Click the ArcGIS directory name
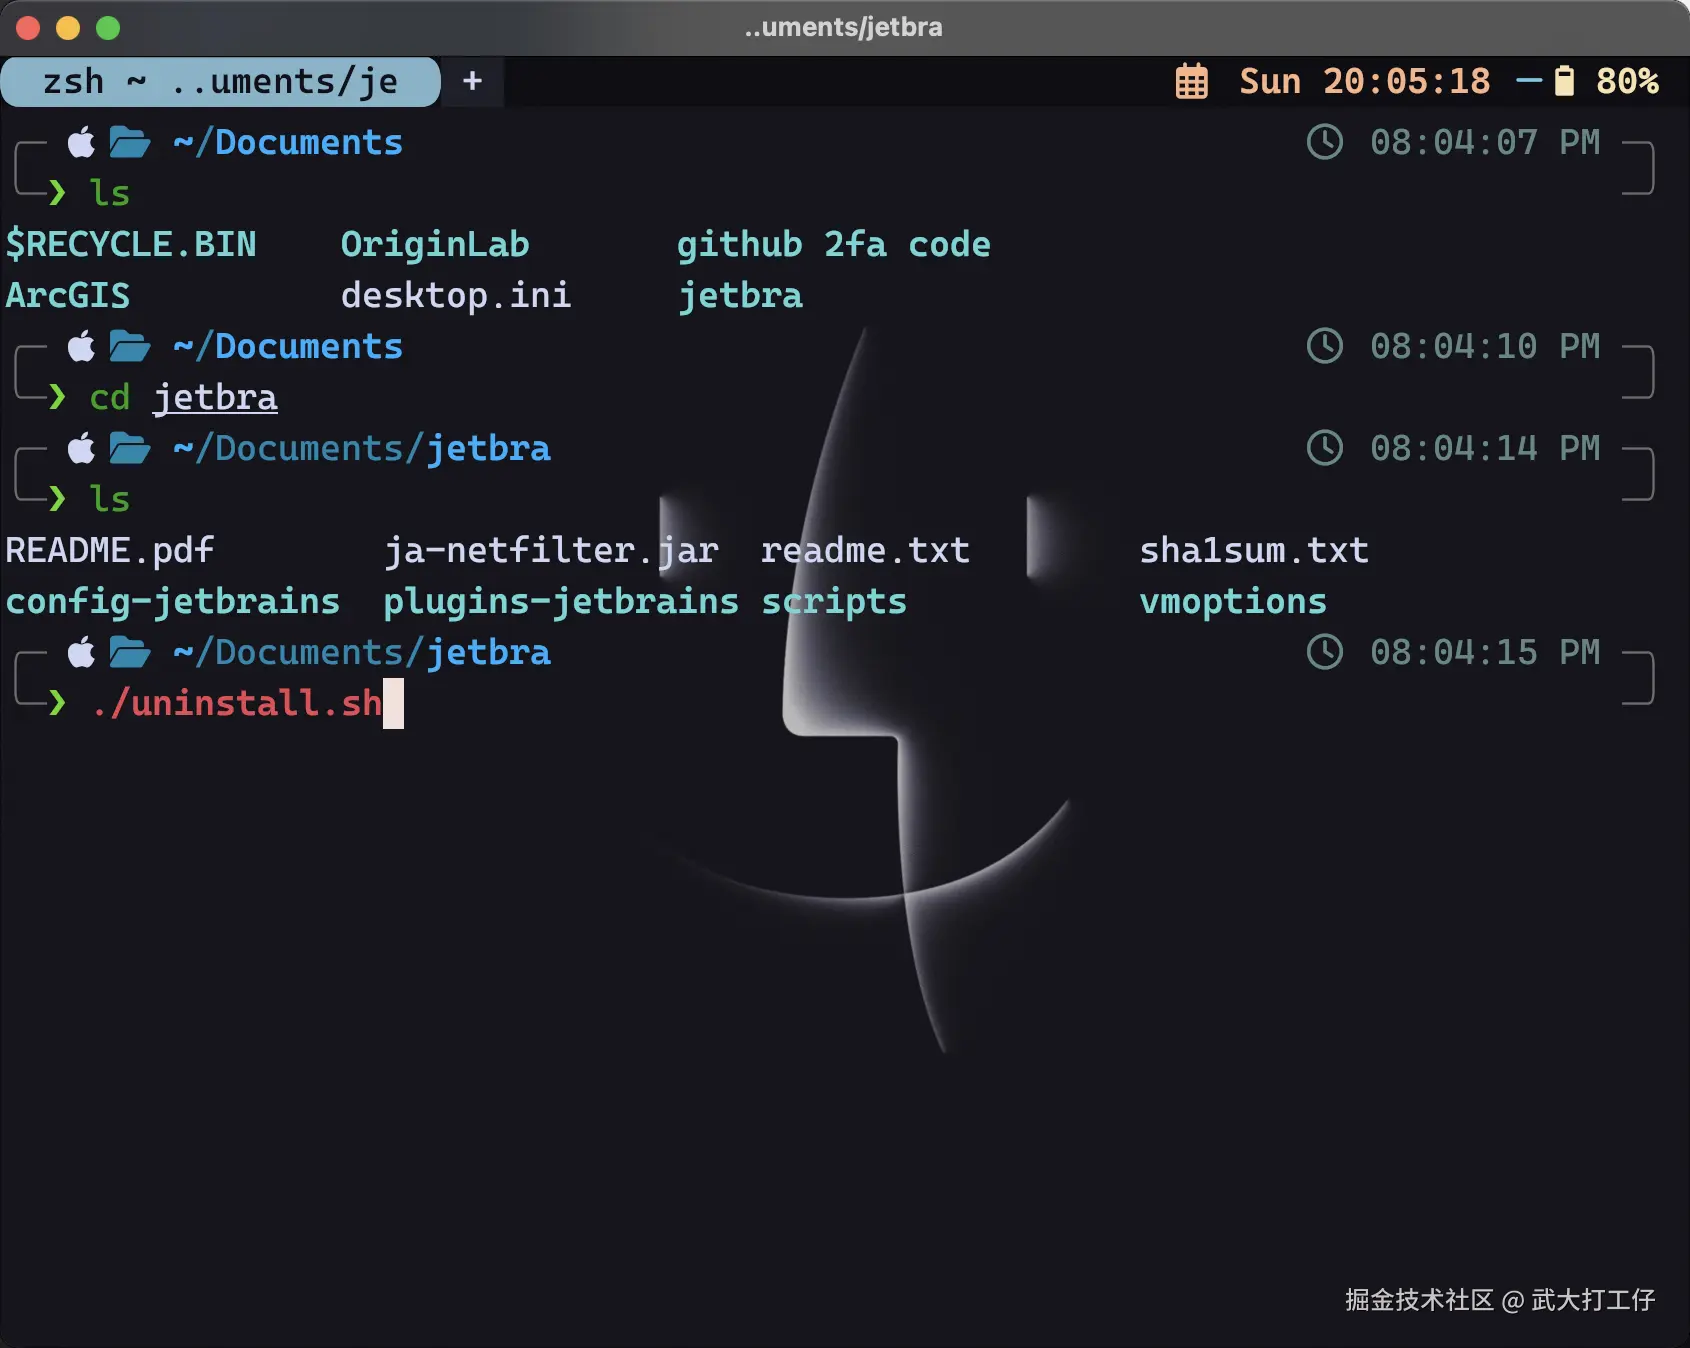The image size is (1690, 1348). tap(68, 295)
